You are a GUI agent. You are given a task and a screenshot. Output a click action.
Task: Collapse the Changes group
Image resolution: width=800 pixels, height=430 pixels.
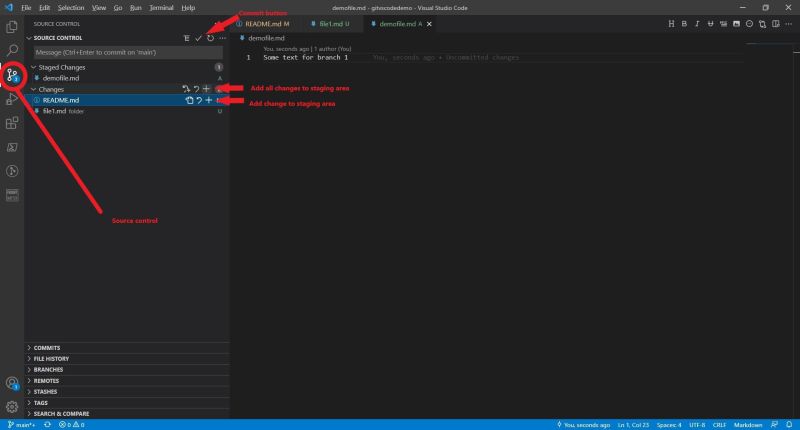[34, 89]
